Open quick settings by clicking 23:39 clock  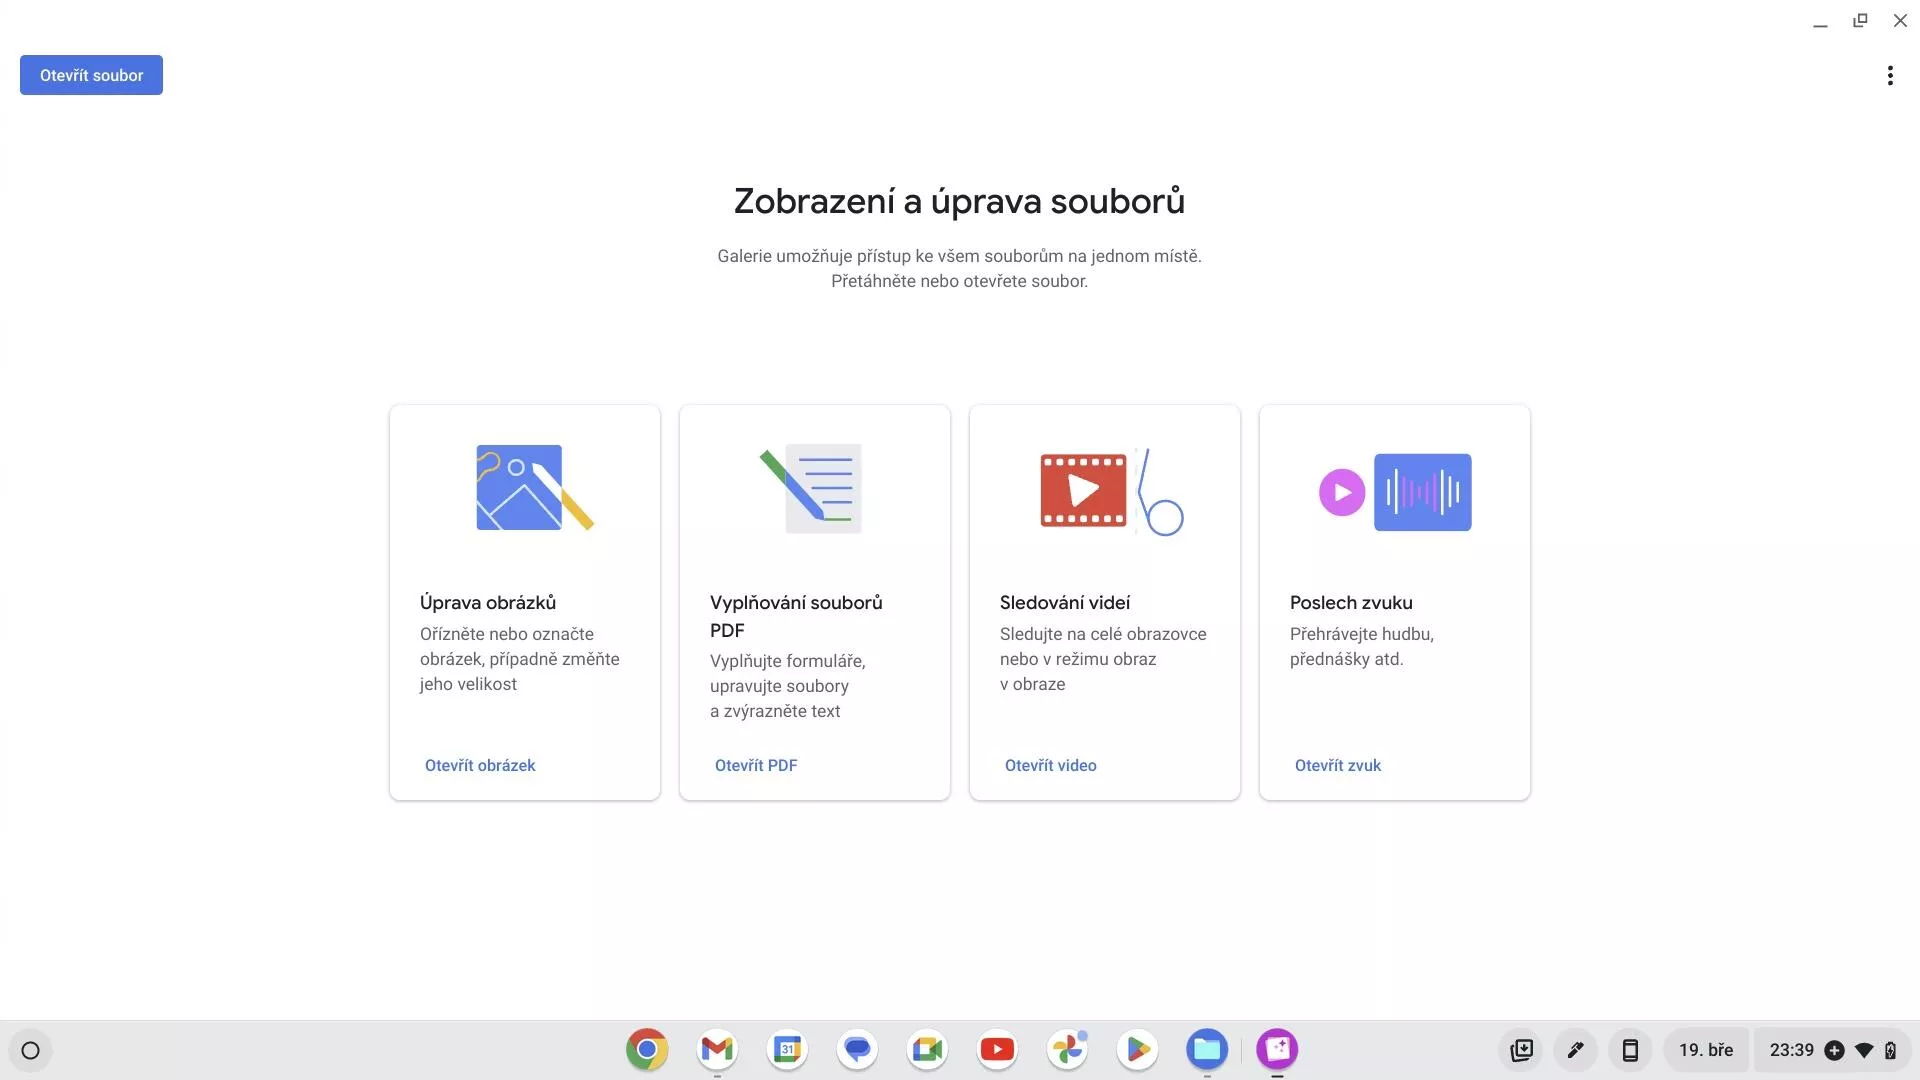(x=1791, y=1050)
